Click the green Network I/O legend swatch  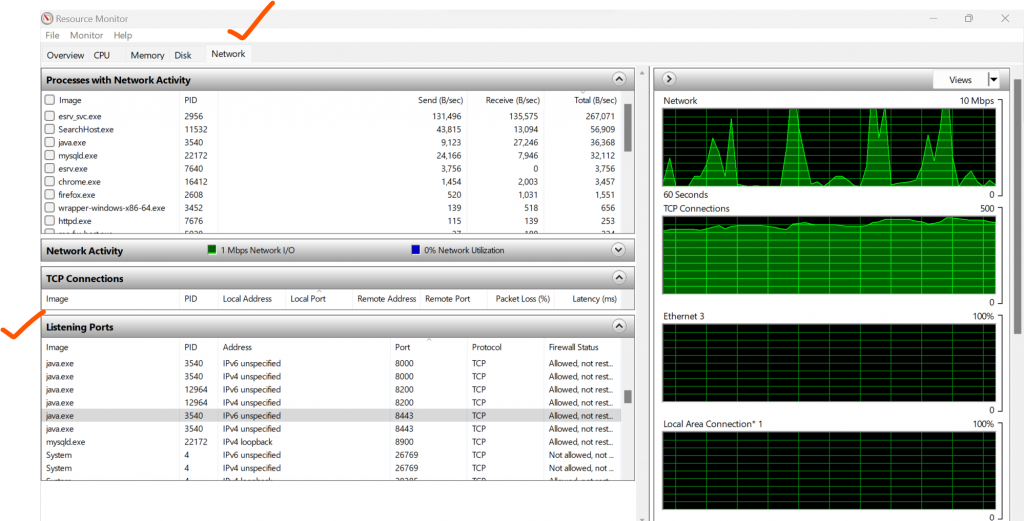pyautogui.click(x=212, y=250)
